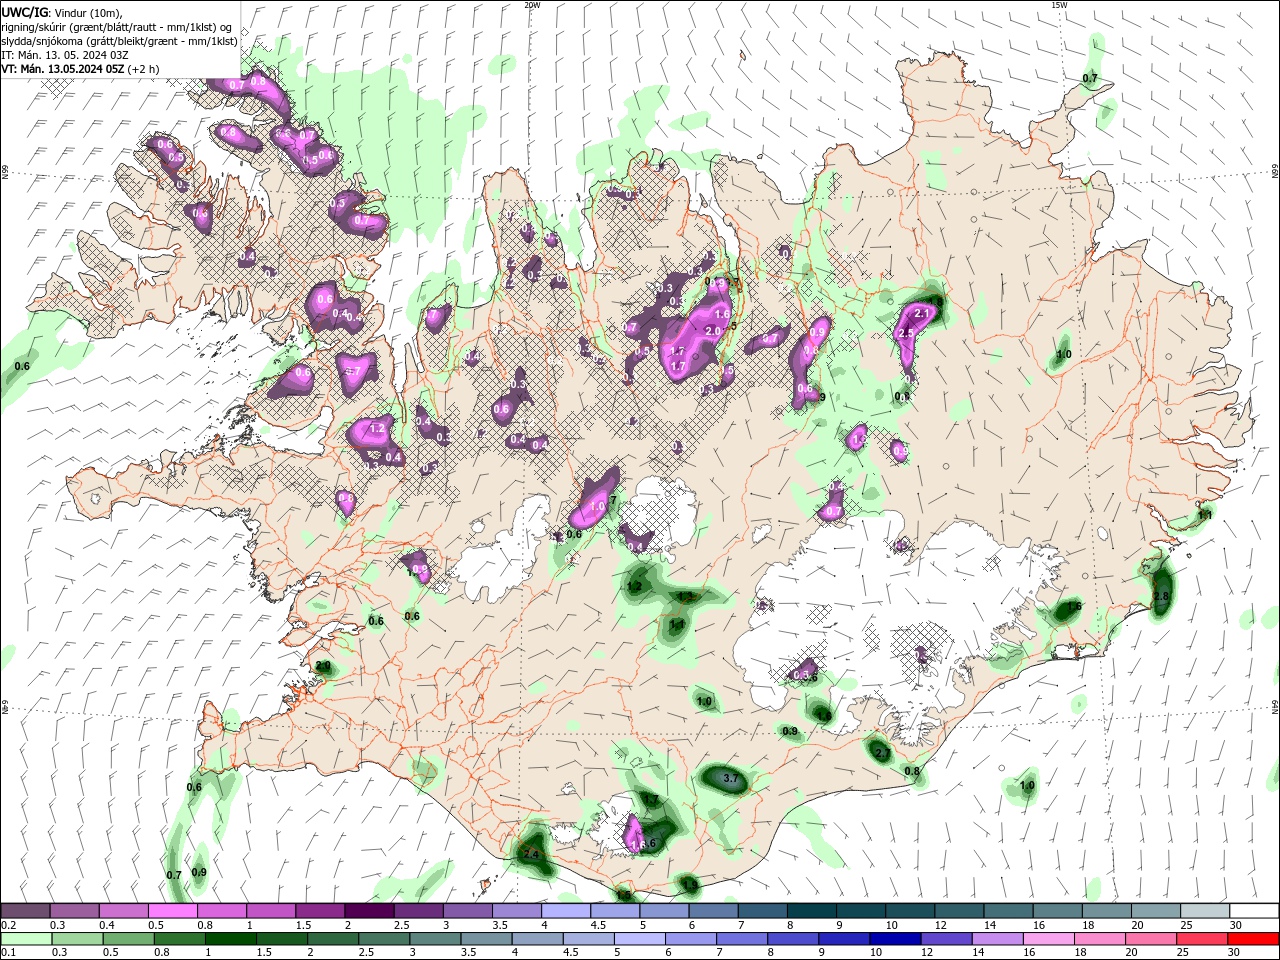The height and width of the screenshot is (960, 1280).
Task: Click the palest green swatch after 0.1
Action: (x=25, y=939)
